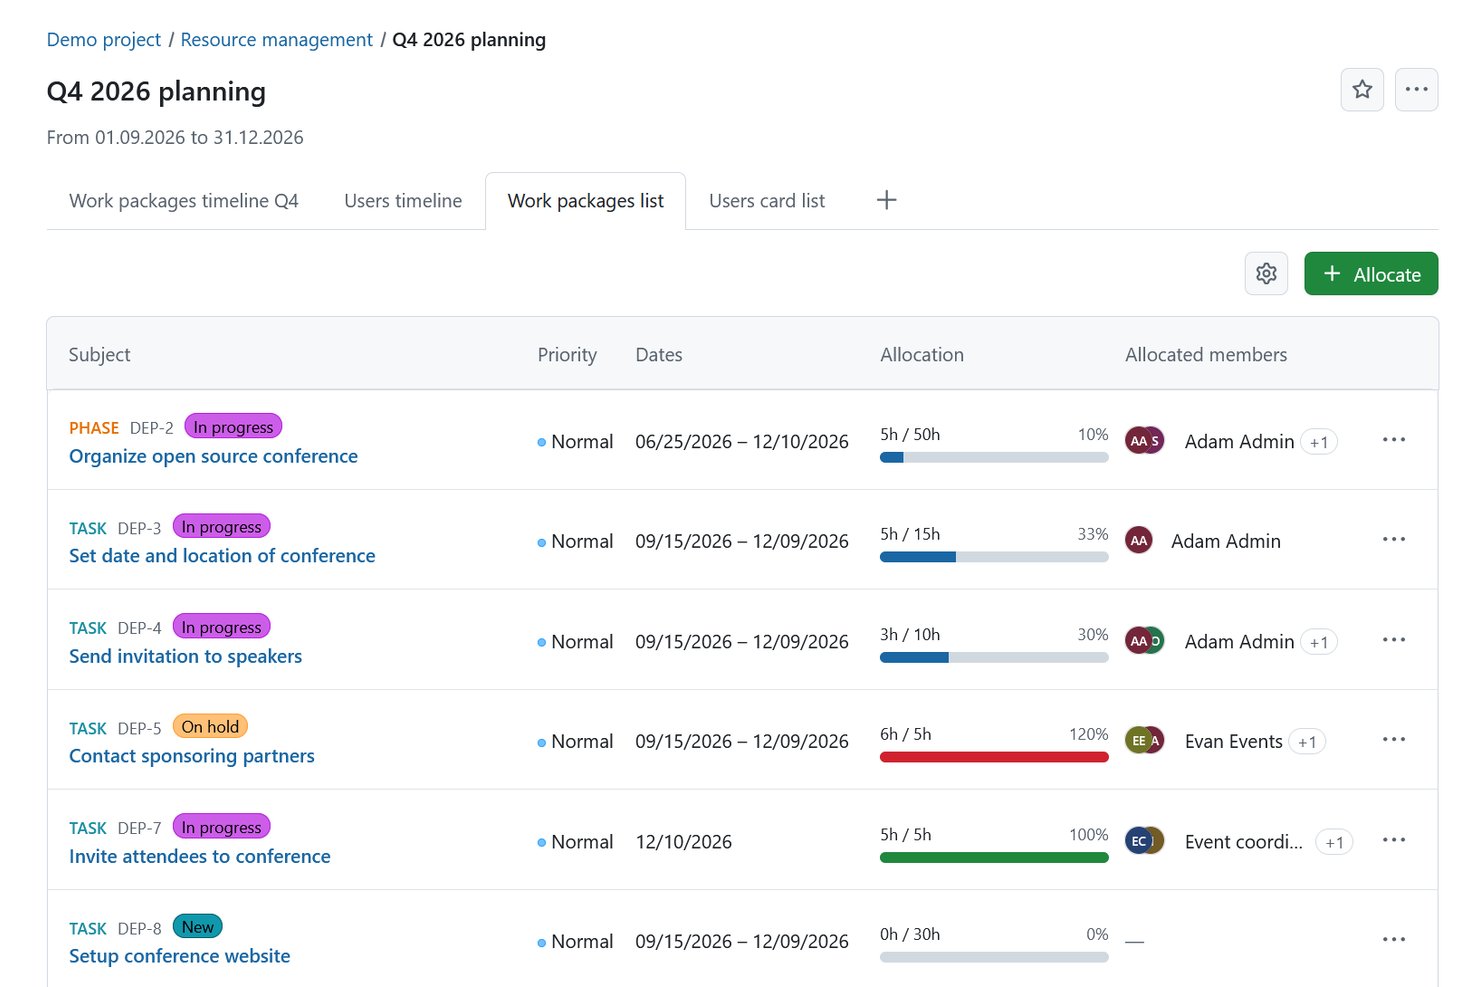The width and height of the screenshot is (1480, 987).
Task: Open the more actions menu beside the star
Action: [x=1416, y=90]
